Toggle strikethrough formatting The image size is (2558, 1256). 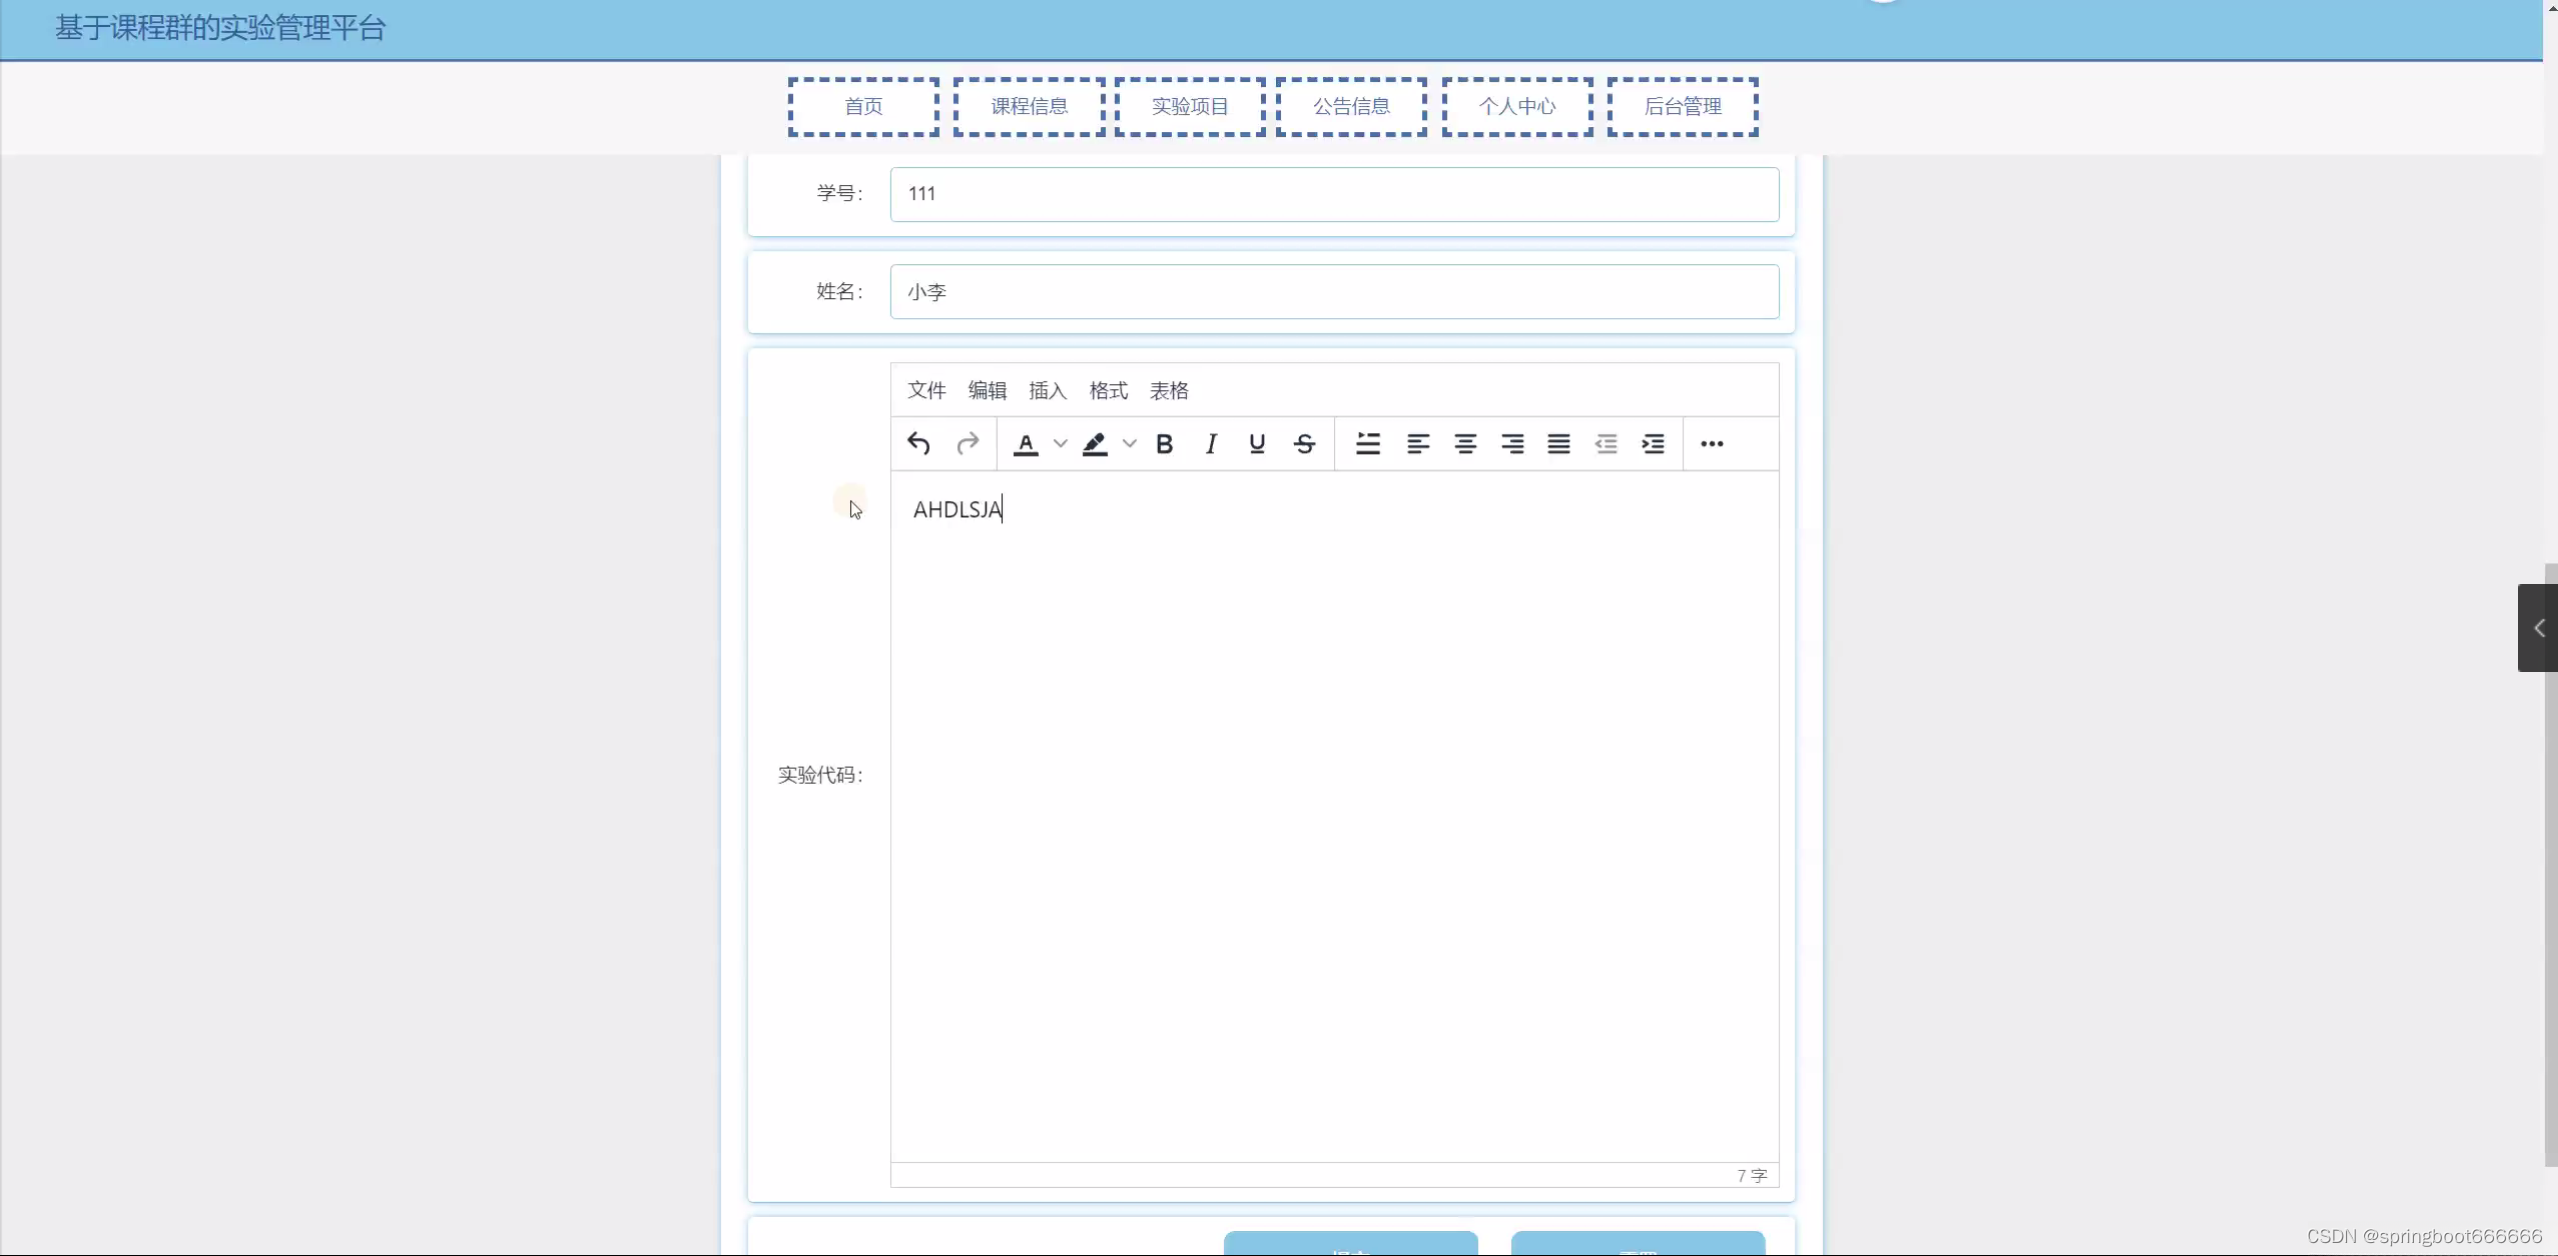1304,443
